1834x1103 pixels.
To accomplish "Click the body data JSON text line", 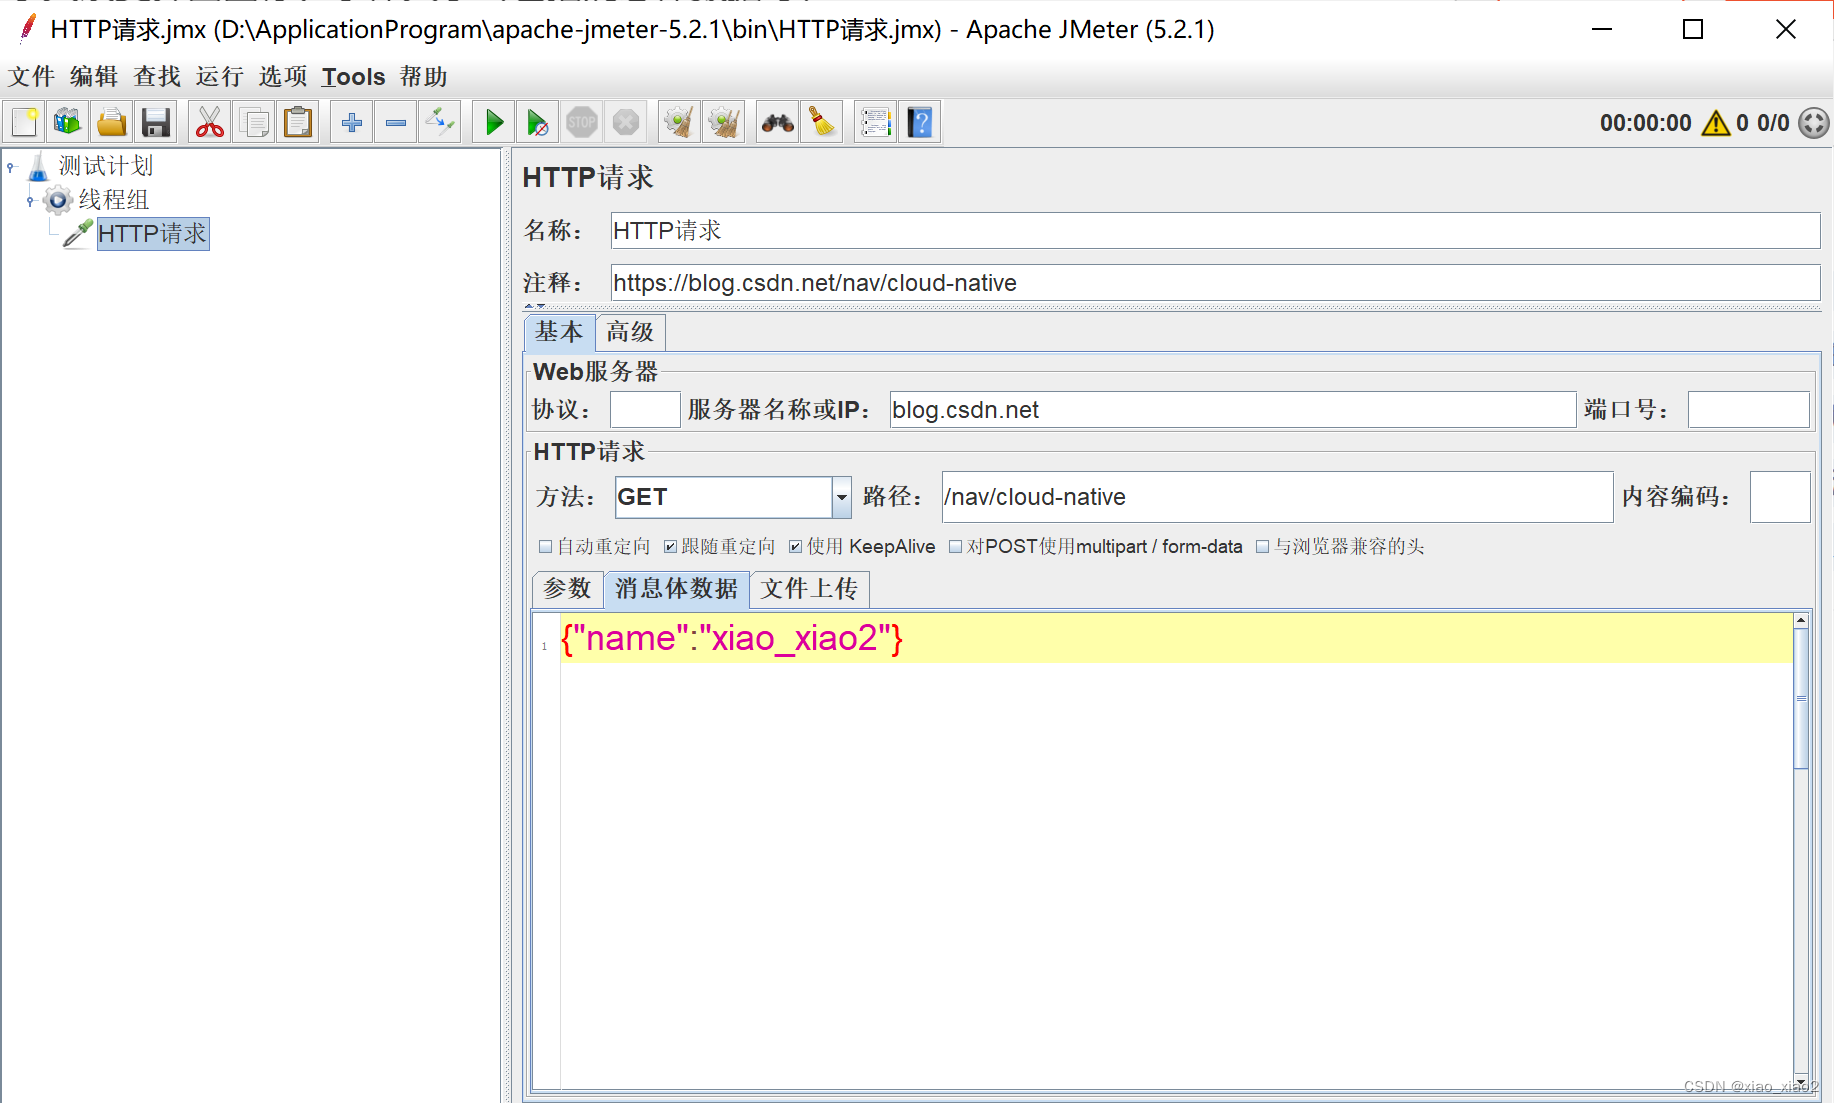I will coord(732,638).
